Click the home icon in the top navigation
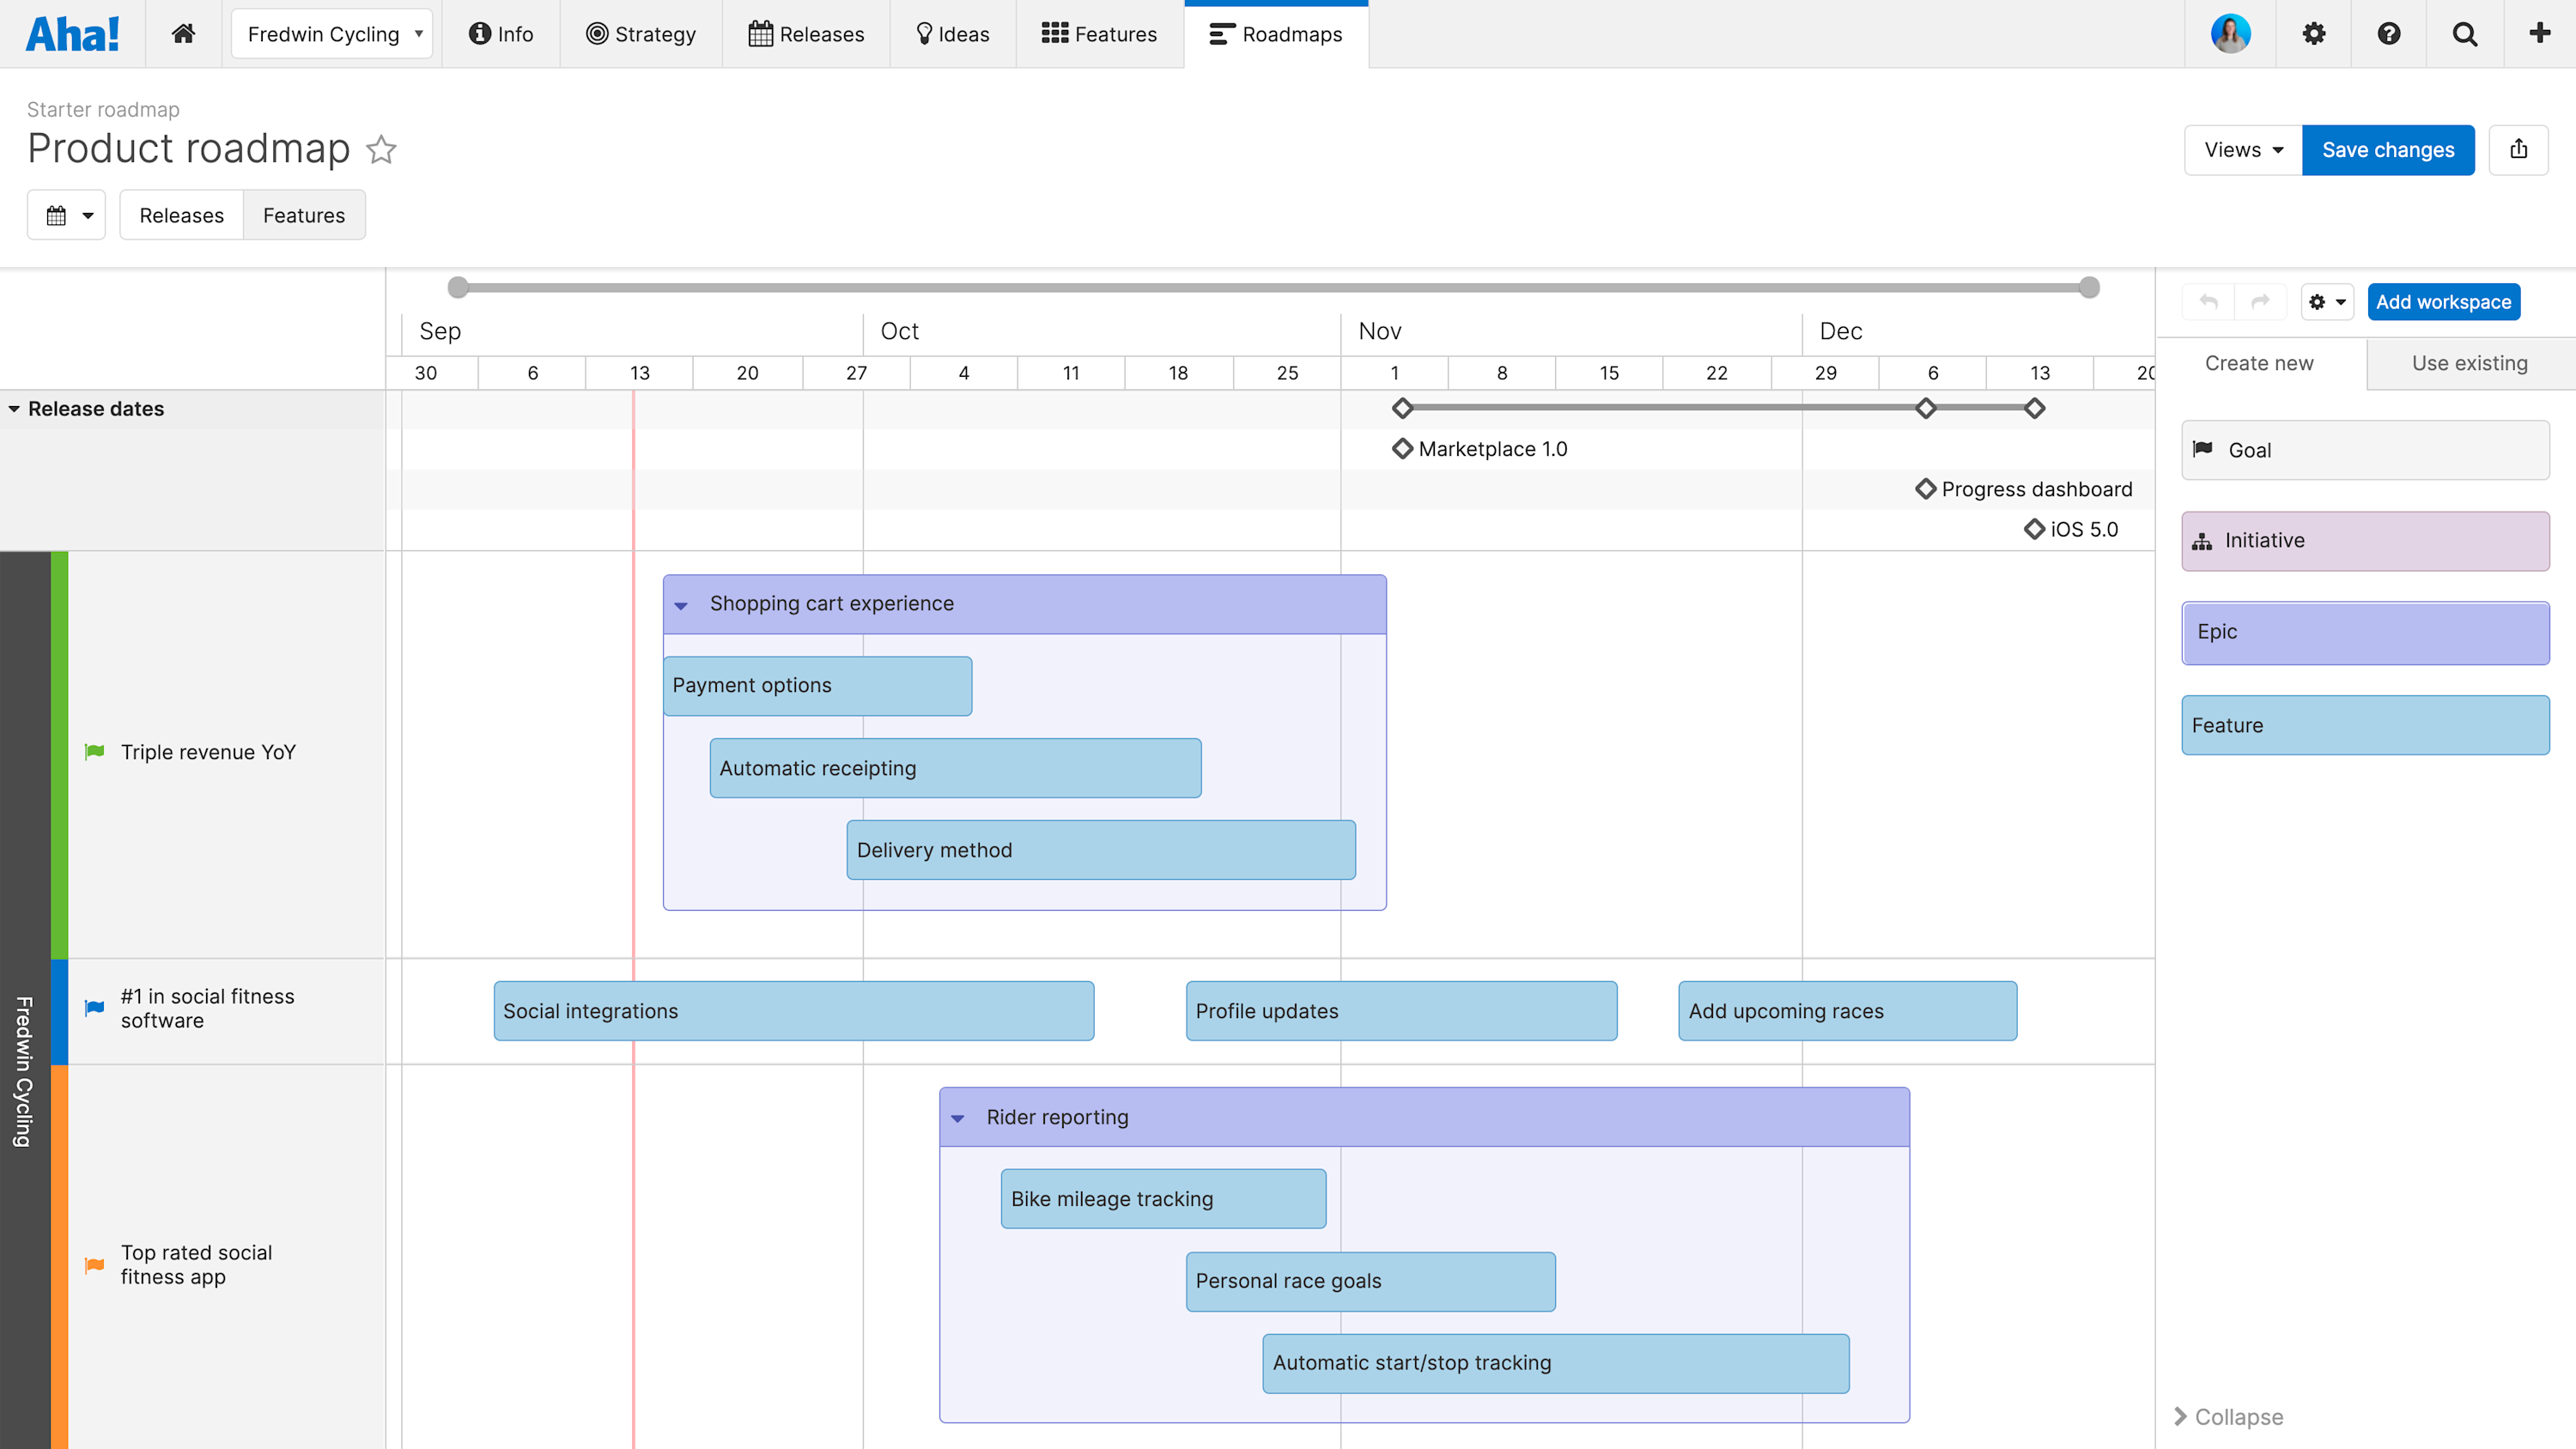2576x1449 pixels. coord(183,33)
